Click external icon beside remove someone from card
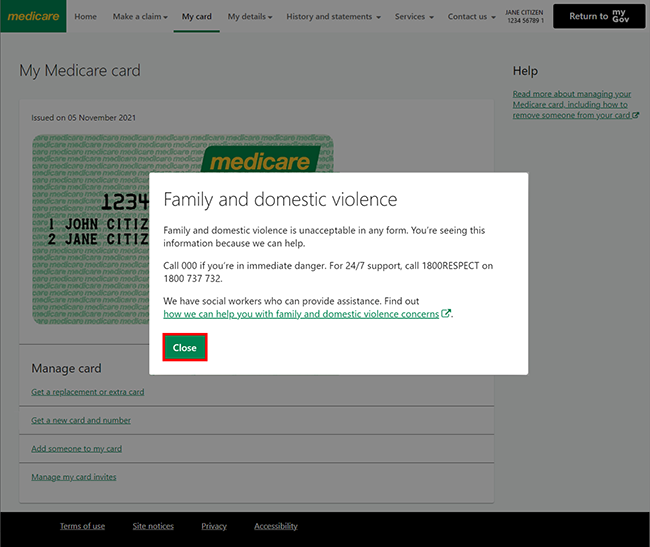The width and height of the screenshot is (650, 547). click(635, 115)
